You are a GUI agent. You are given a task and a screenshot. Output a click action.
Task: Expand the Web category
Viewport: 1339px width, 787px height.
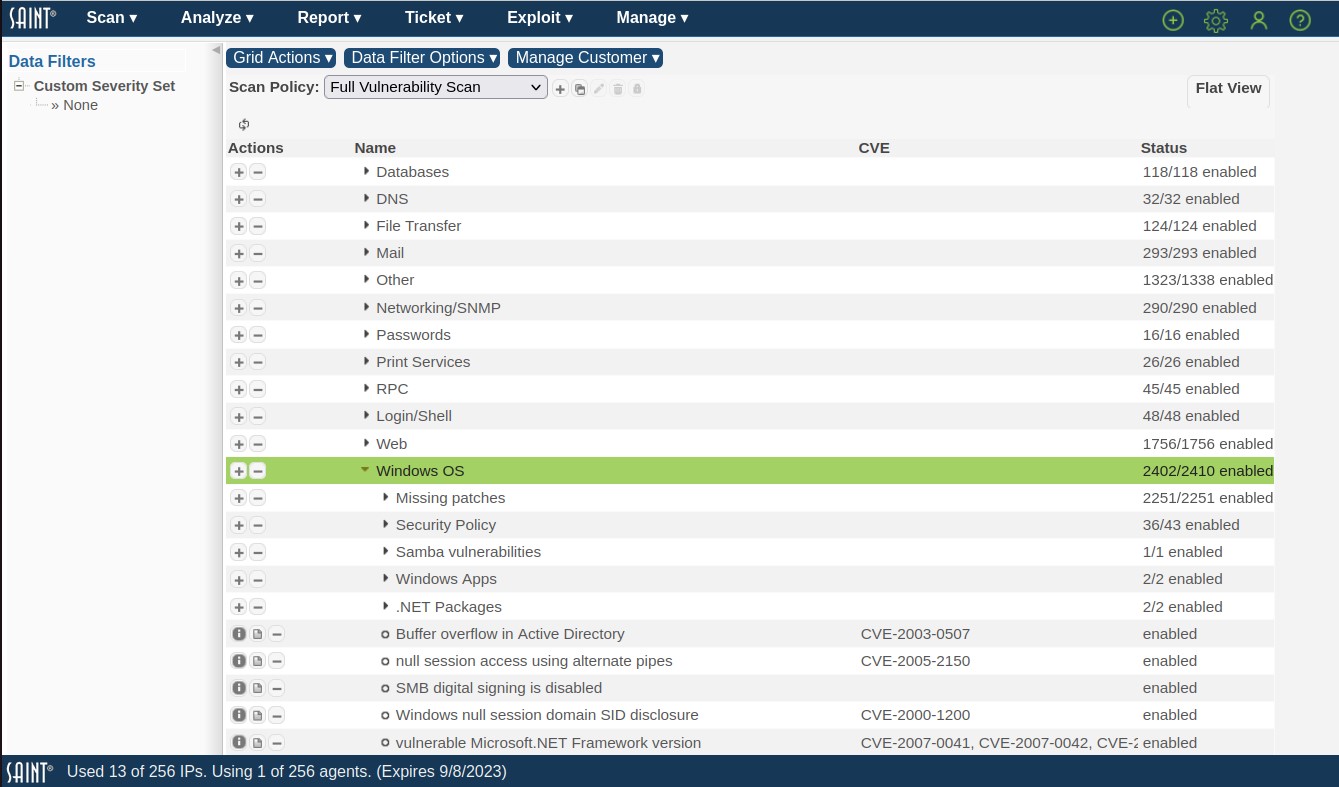[x=366, y=443]
